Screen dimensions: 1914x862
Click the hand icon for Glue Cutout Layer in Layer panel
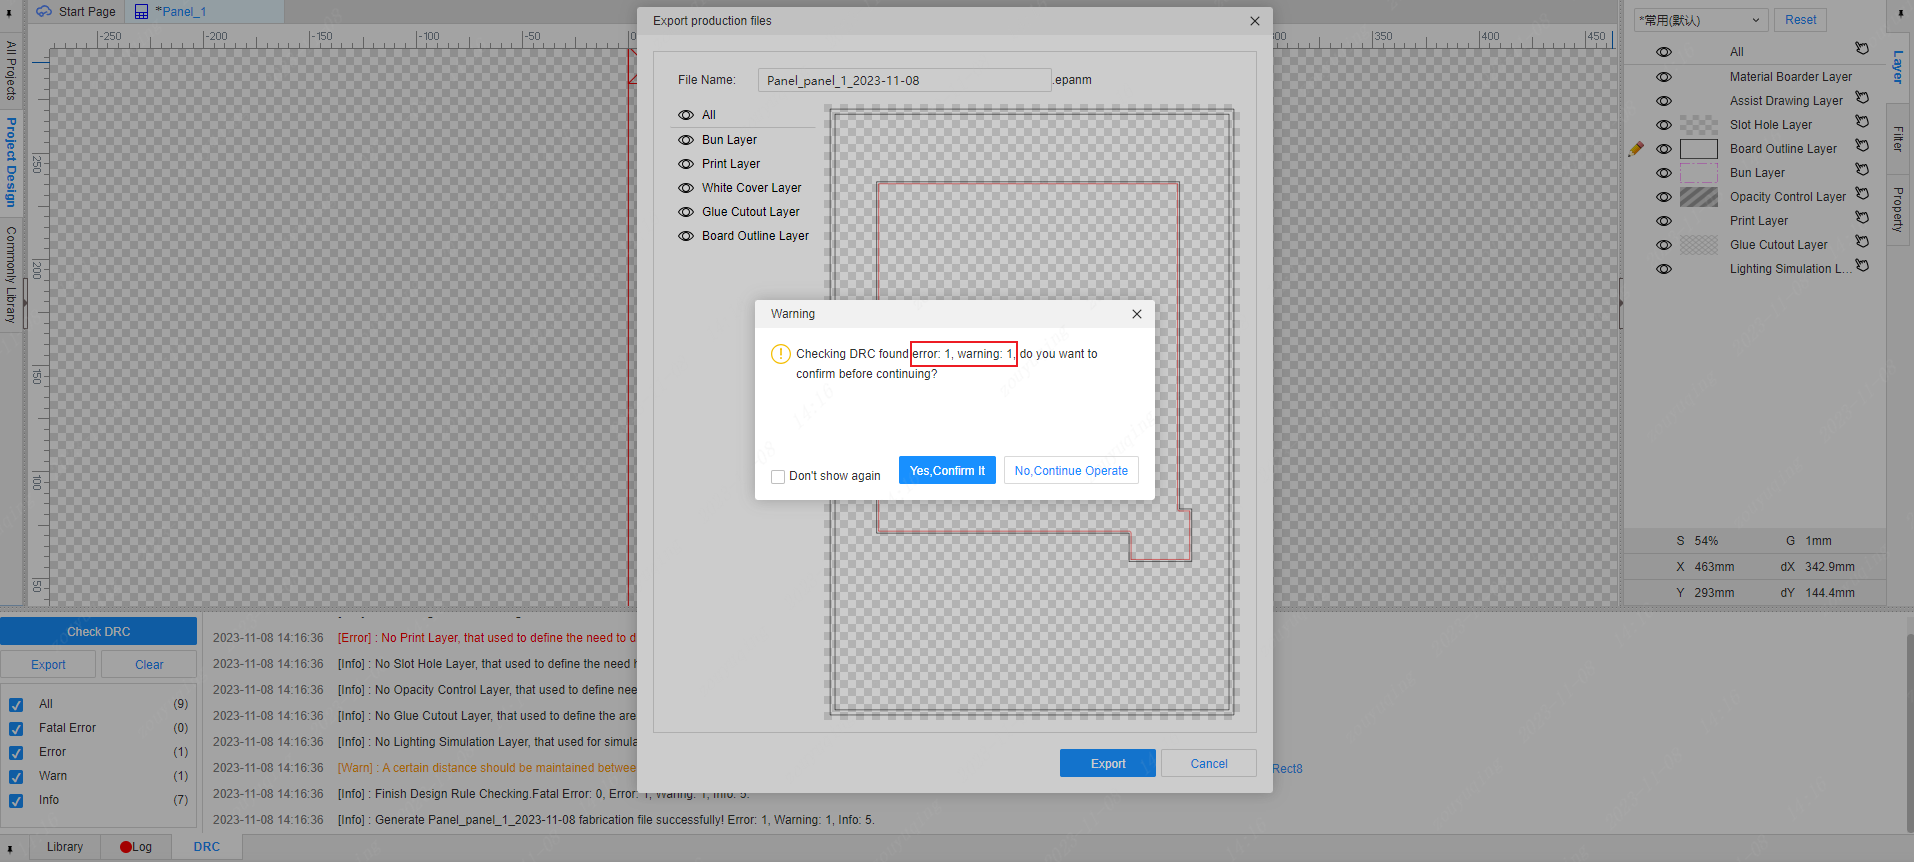[x=1862, y=241]
